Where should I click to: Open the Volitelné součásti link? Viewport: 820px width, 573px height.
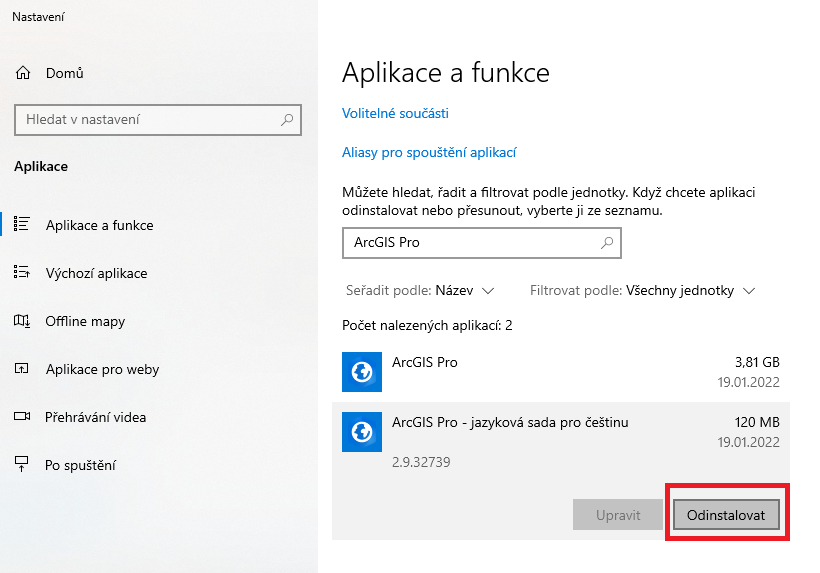click(x=395, y=113)
